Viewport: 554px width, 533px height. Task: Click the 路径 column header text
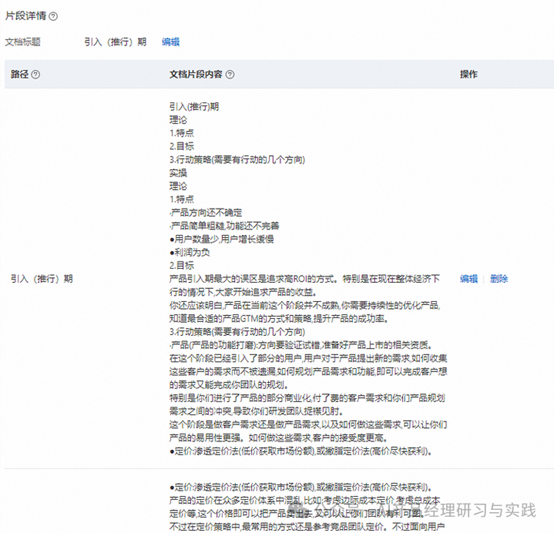click(19, 74)
